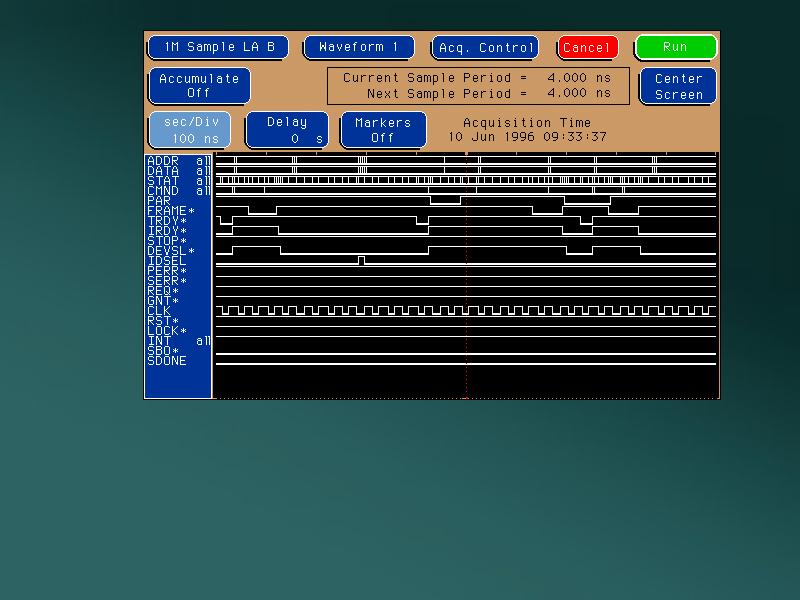Select the sec/Div 100 ns field
The image size is (800, 600).
pyautogui.click(x=190, y=130)
